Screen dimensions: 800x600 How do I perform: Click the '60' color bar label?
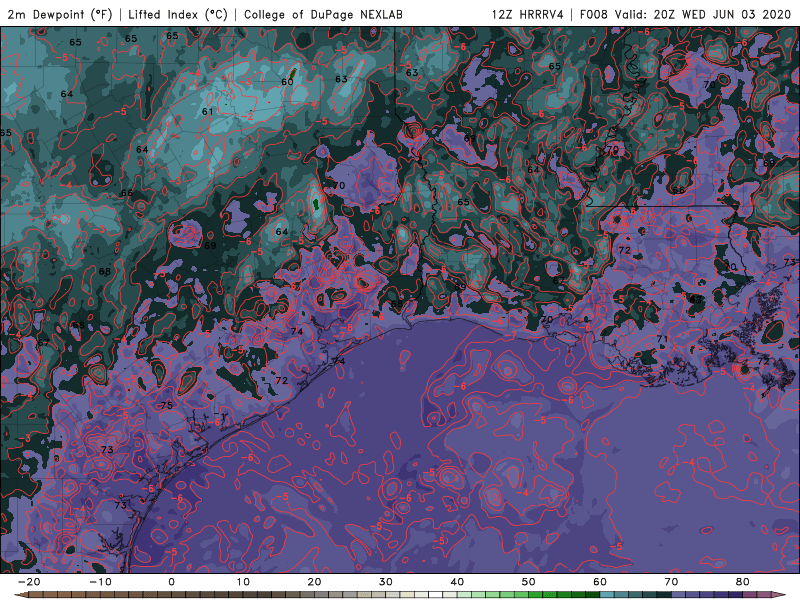point(600,582)
